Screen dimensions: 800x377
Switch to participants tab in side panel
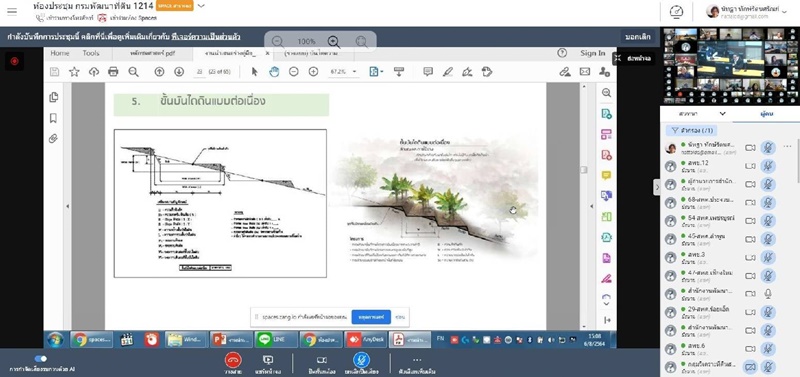click(x=766, y=114)
